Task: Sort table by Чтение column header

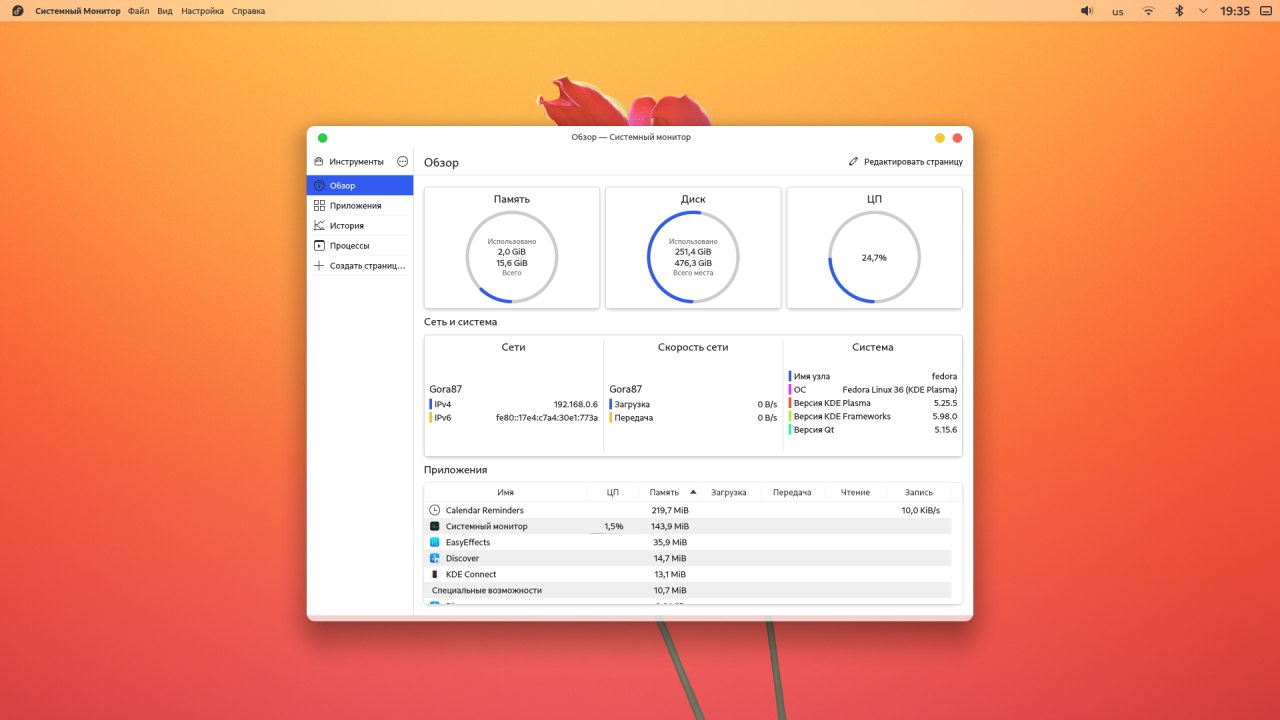Action: [x=855, y=492]
